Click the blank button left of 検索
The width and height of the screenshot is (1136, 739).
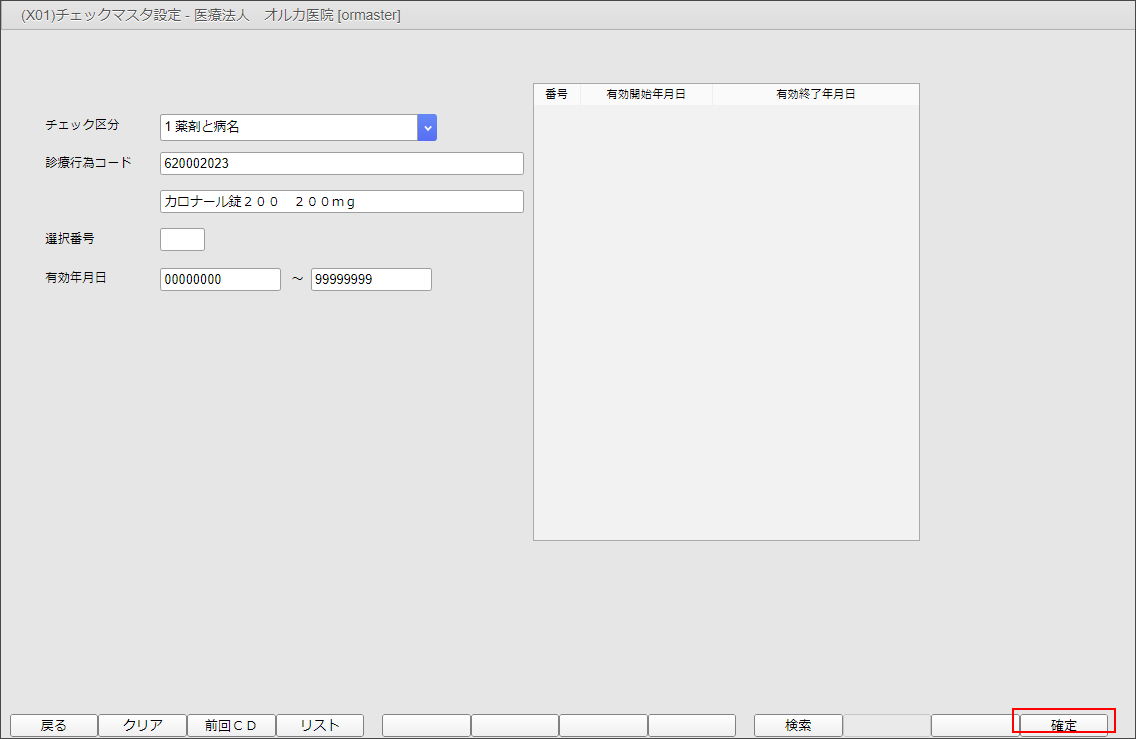pyautogui.click(x=692, y=725)
